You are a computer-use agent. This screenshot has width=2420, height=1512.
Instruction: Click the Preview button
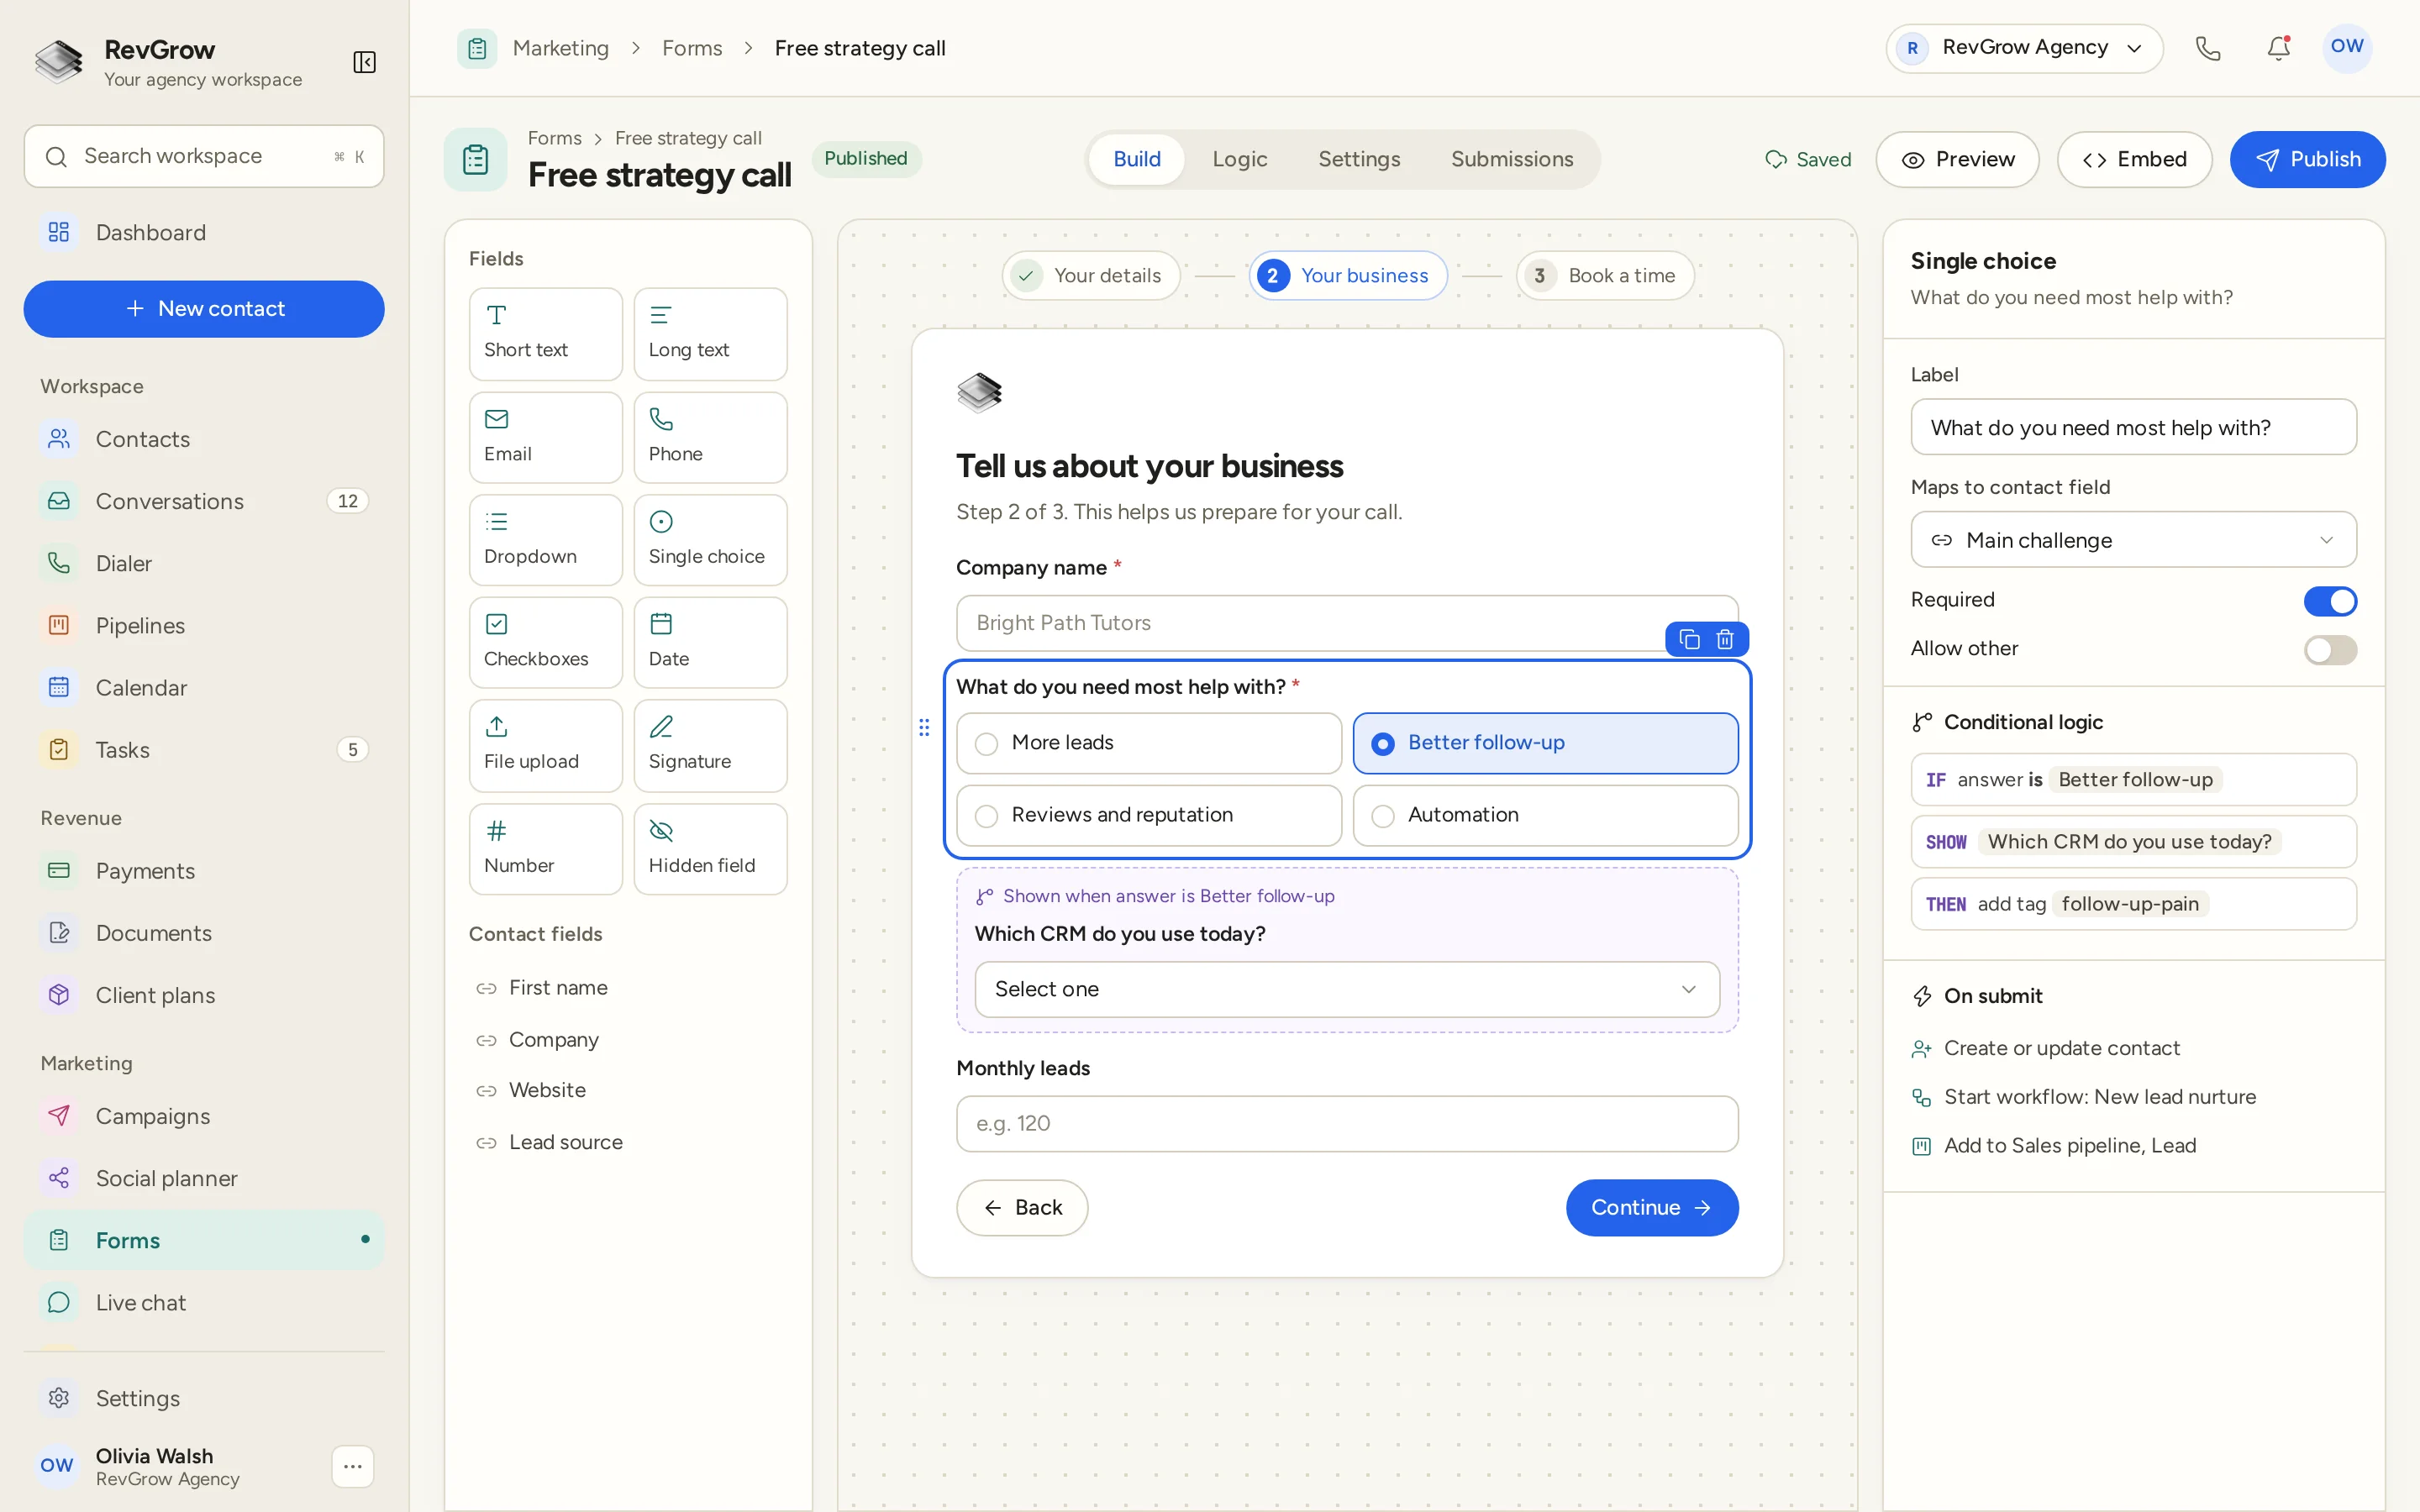coord(1957,159)
